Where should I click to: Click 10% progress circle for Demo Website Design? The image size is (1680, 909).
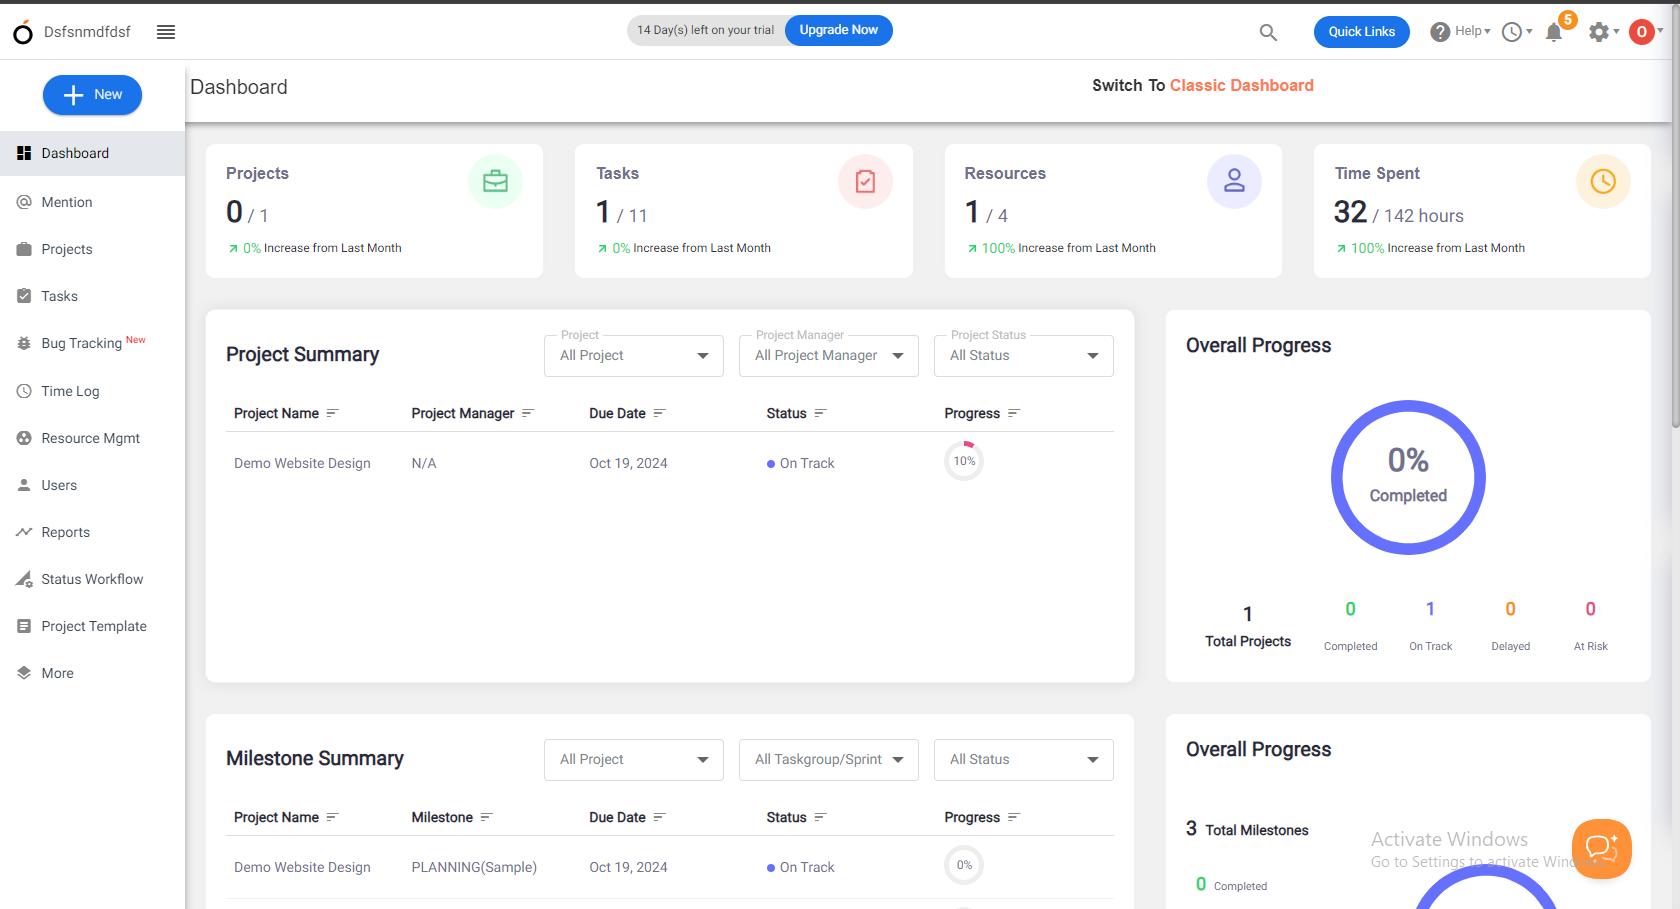click(964, 461)
